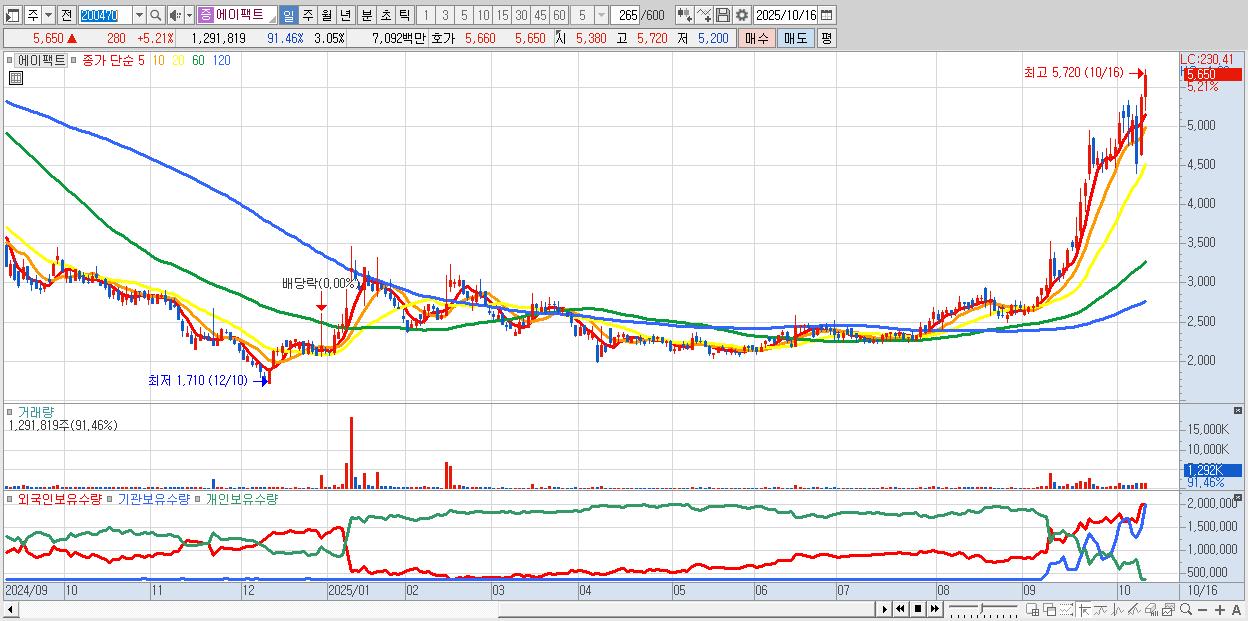This screenshot has width=1248, height=621.
Task: Click the 주 selector button at top-left
Action: (x=33, y=15)
